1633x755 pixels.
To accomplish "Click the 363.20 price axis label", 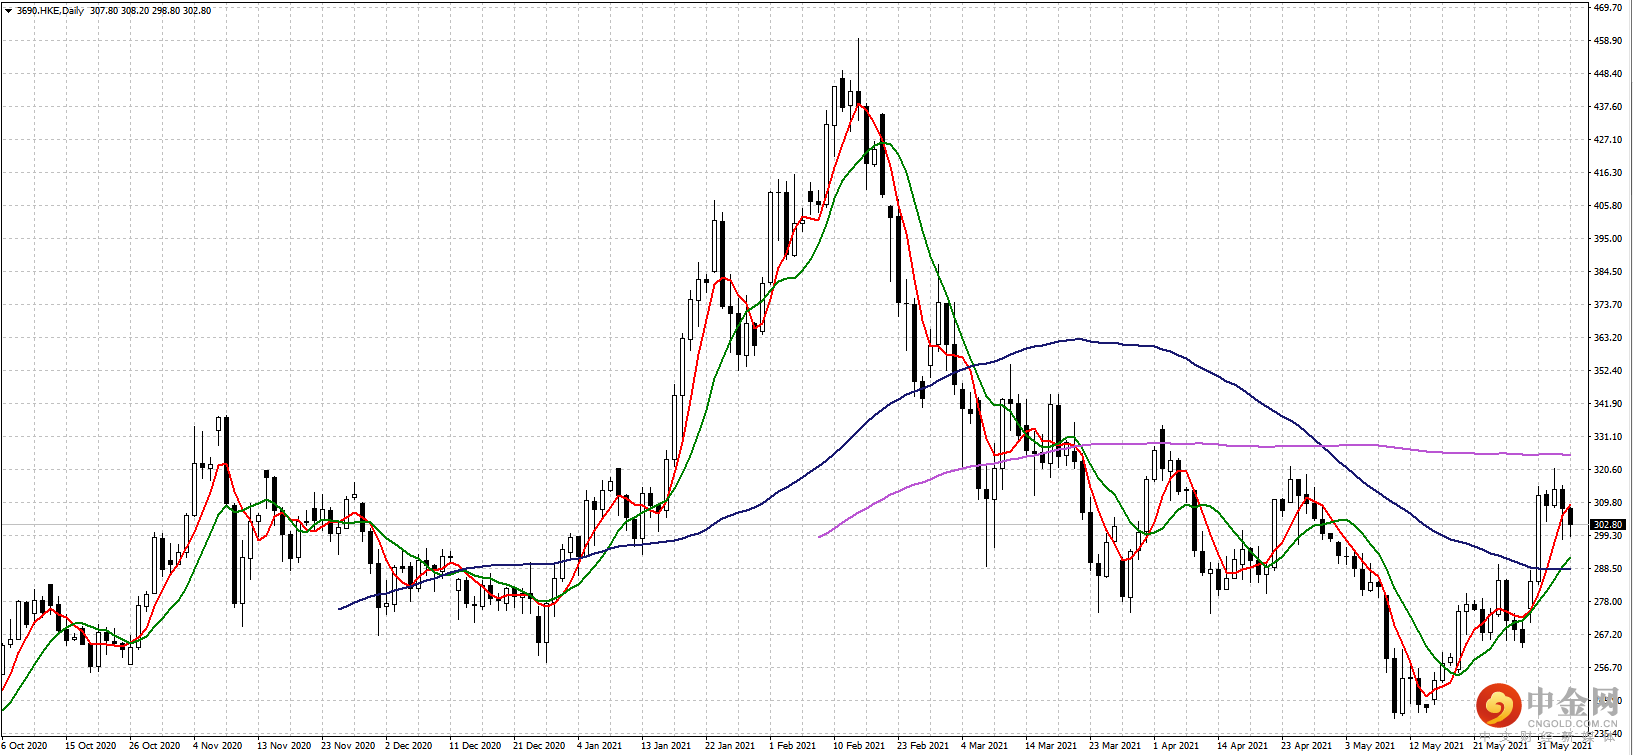I will [1608, 338].
